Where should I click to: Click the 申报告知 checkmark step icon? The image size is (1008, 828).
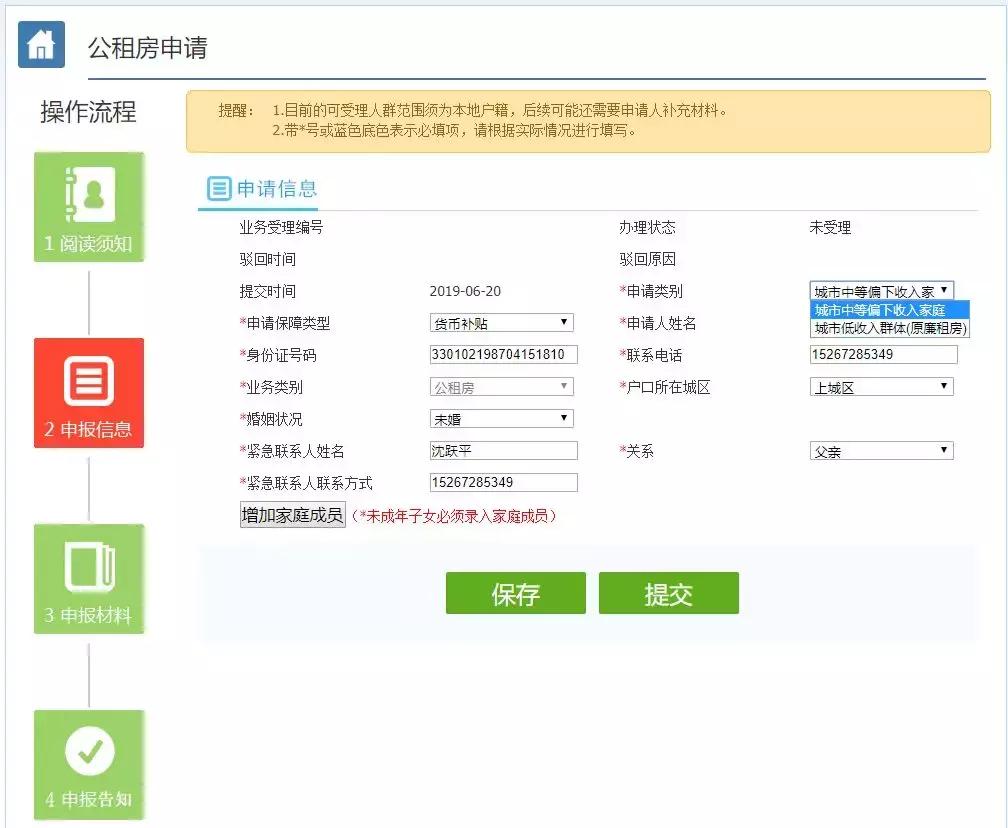(89, 763)
